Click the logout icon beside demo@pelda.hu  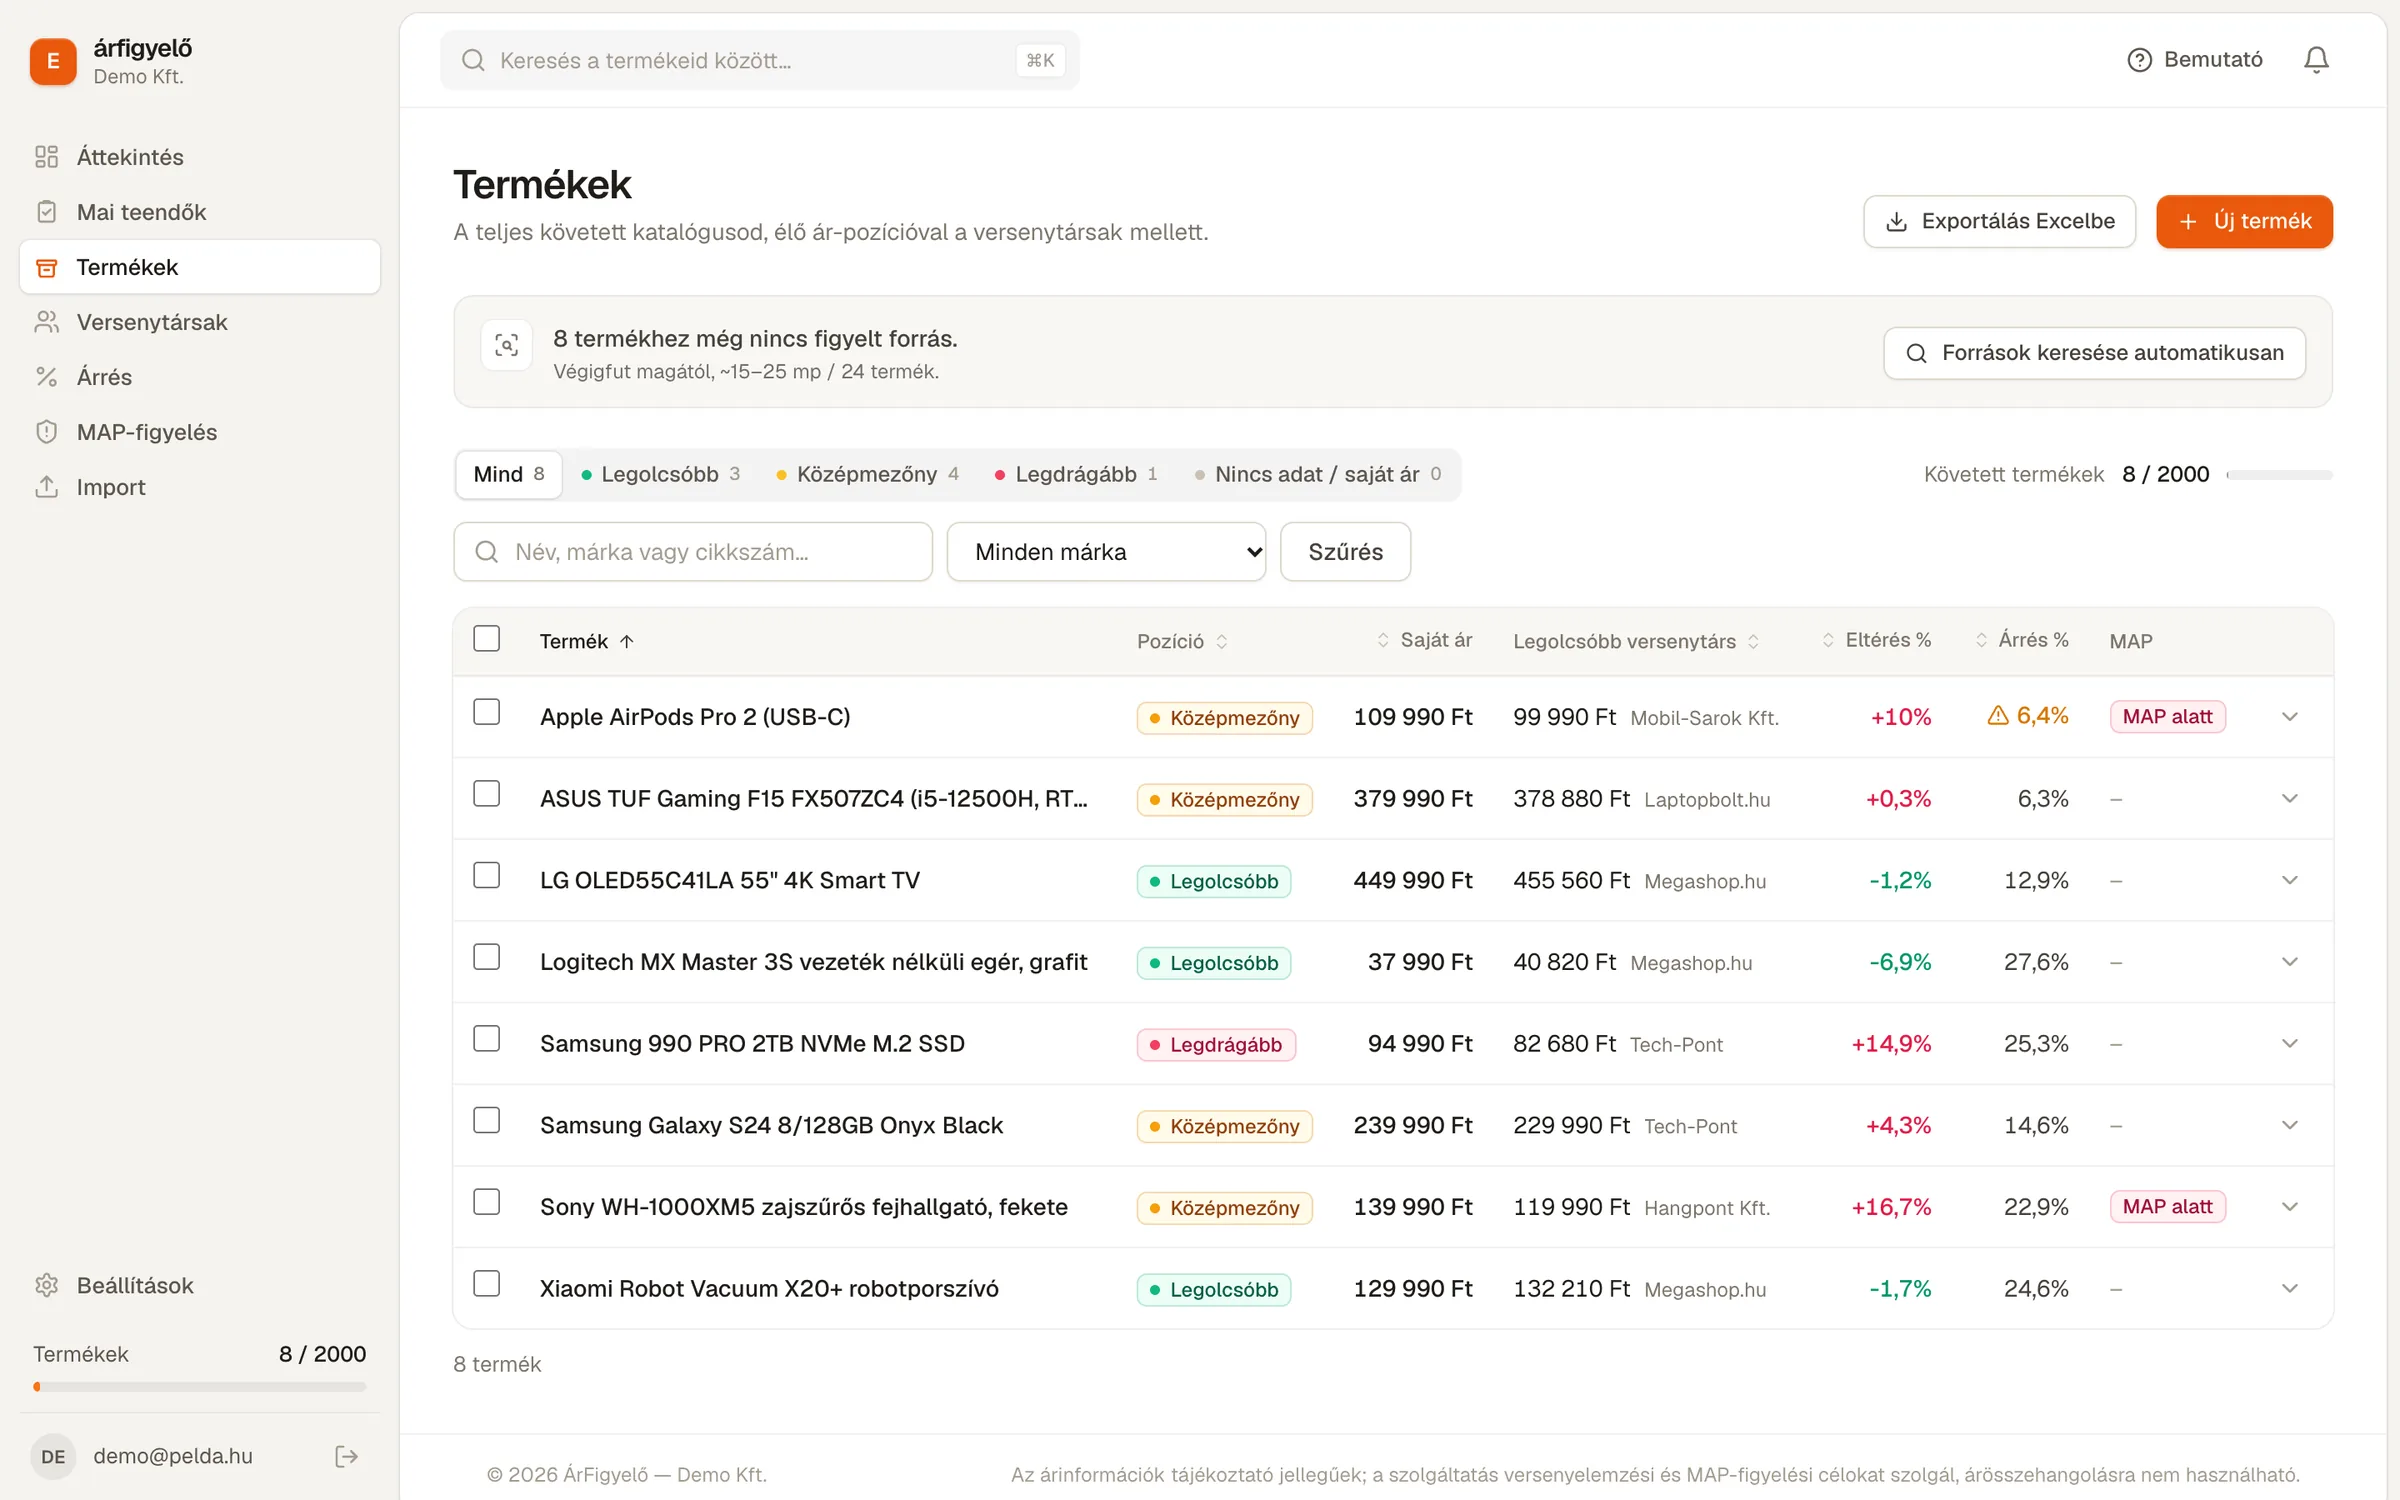click(x=346, y=1456)
